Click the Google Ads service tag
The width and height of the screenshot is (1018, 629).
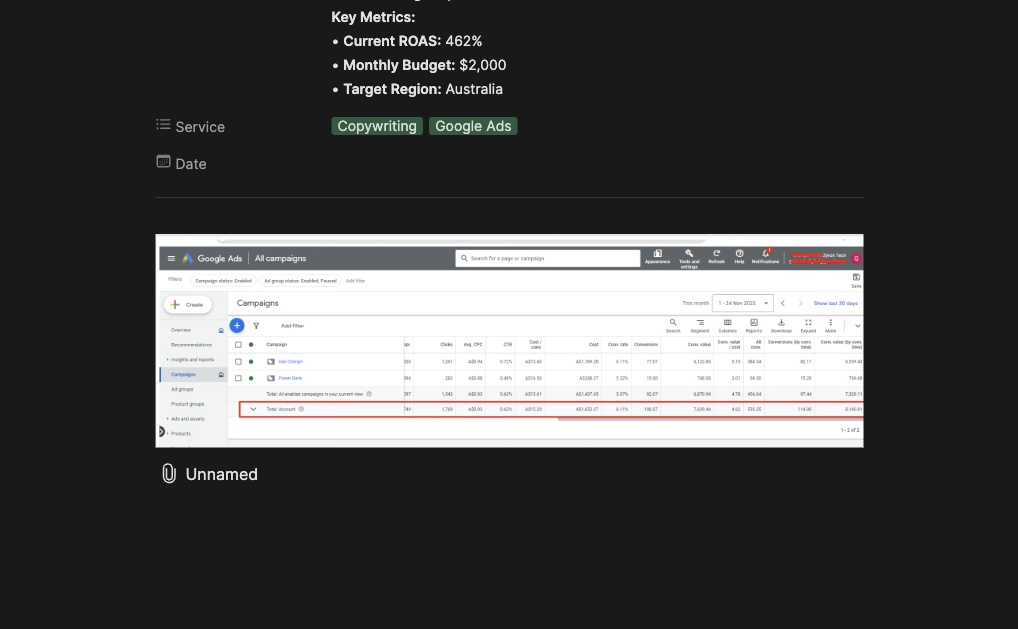473,126
